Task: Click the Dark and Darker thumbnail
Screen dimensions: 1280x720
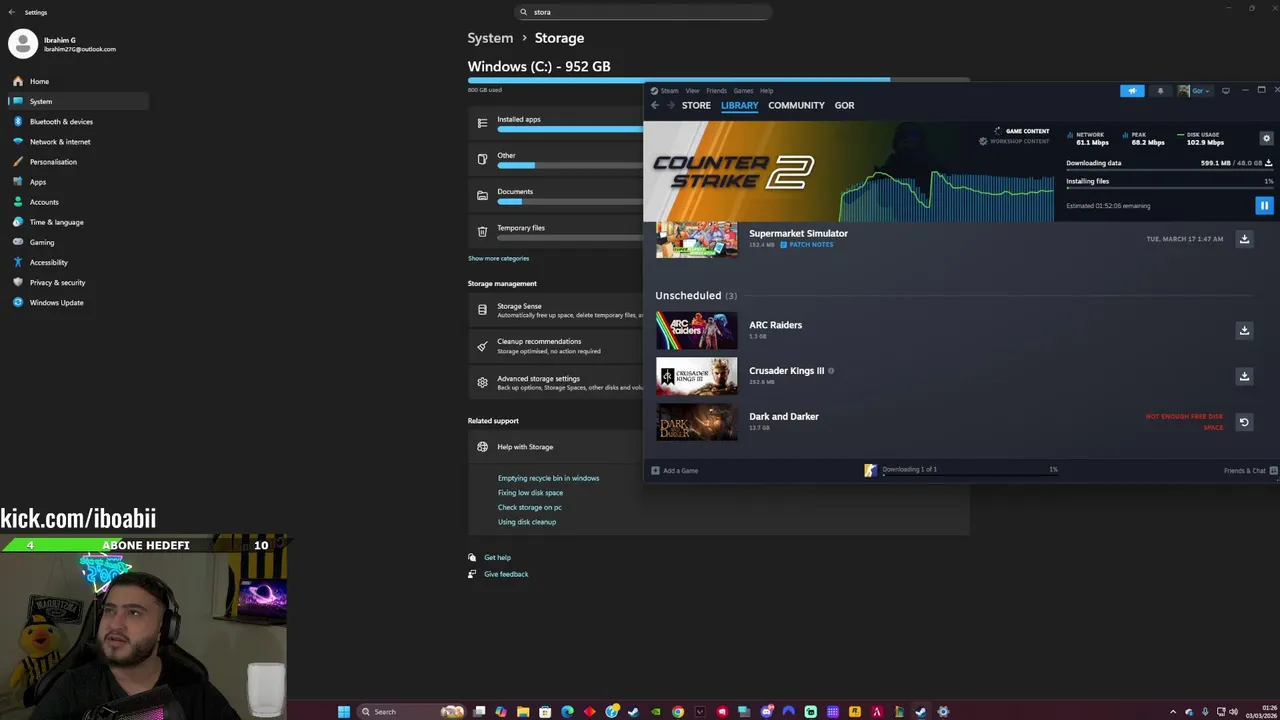Action: (x=696, y=422)
